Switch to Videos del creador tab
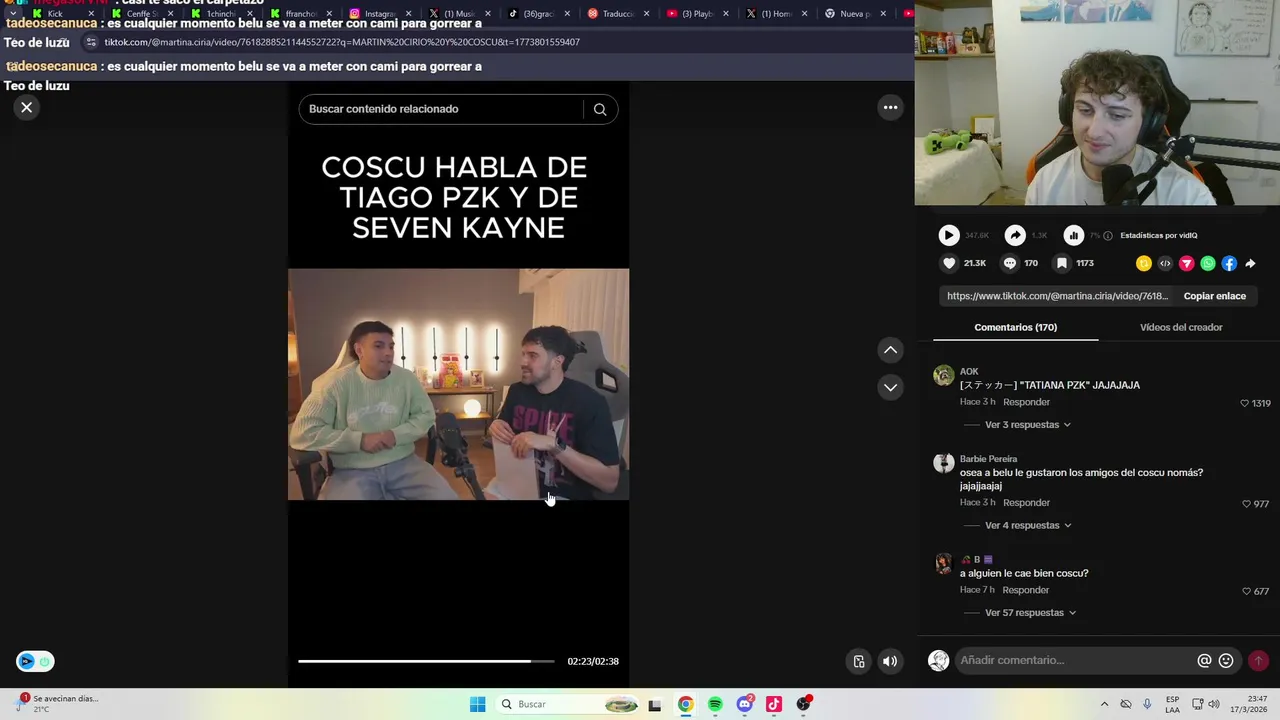 (x=1181, y=327)
